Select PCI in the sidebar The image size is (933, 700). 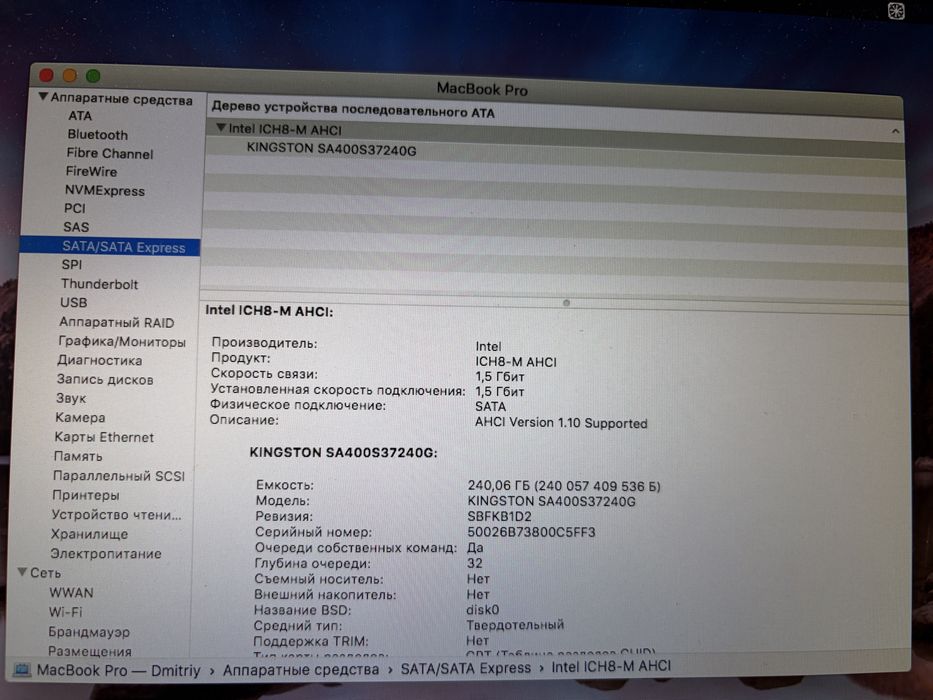(75, 208)
